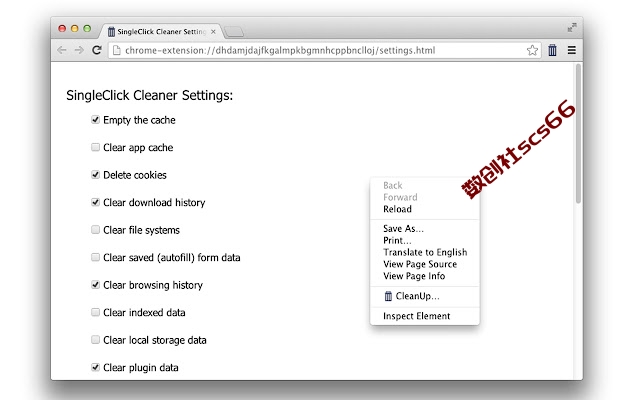
Task: Click the page vertical scrollbar thumb
Action: pyautogui.click(x=578, y=134)
